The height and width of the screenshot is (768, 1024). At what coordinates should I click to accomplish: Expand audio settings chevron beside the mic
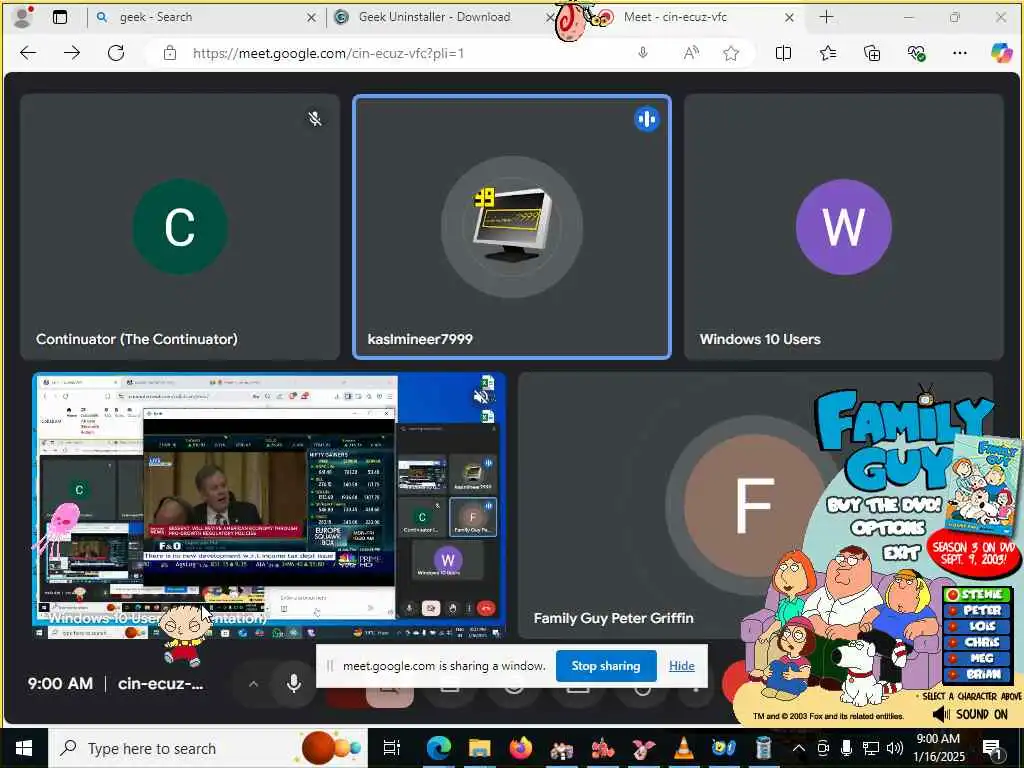(x=253, y=684)
